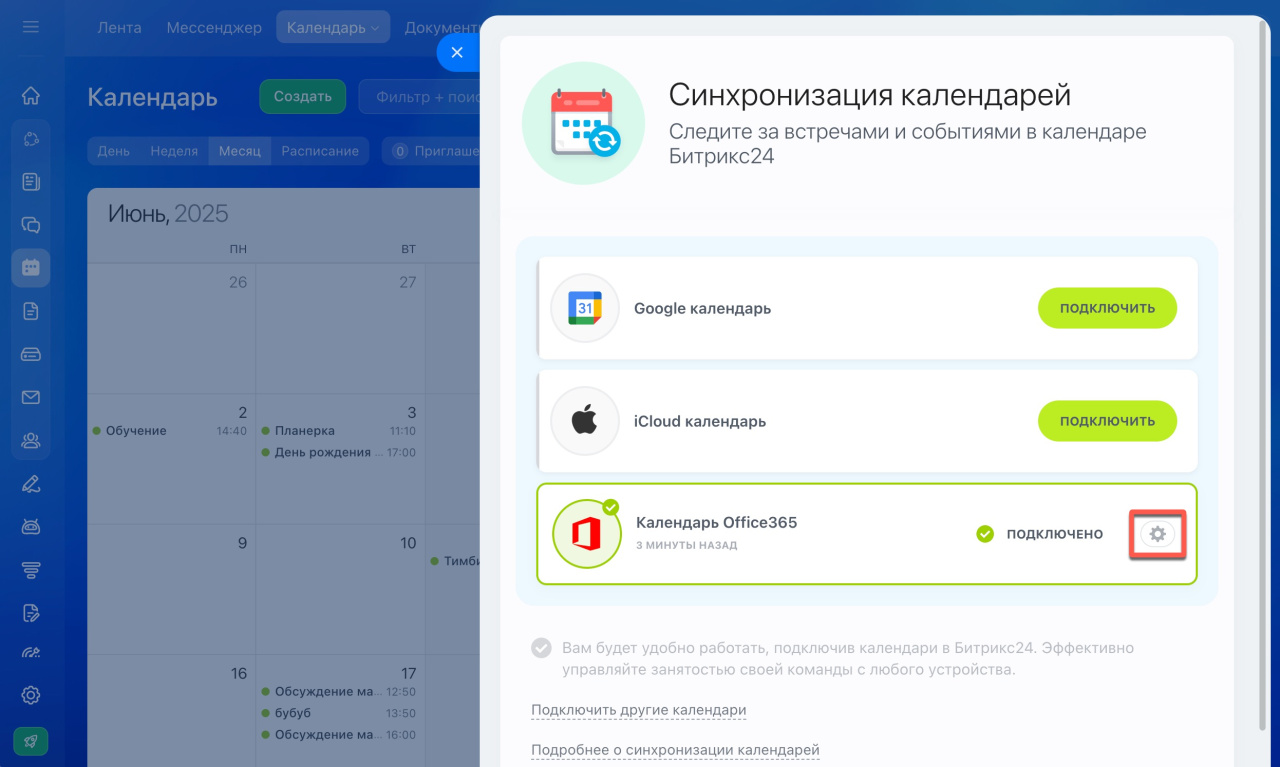The width and height of the screenshot is (1280, 767).
Task: Open 'Подробнее о синхронизации календарей' link
Action: point(675,750)
